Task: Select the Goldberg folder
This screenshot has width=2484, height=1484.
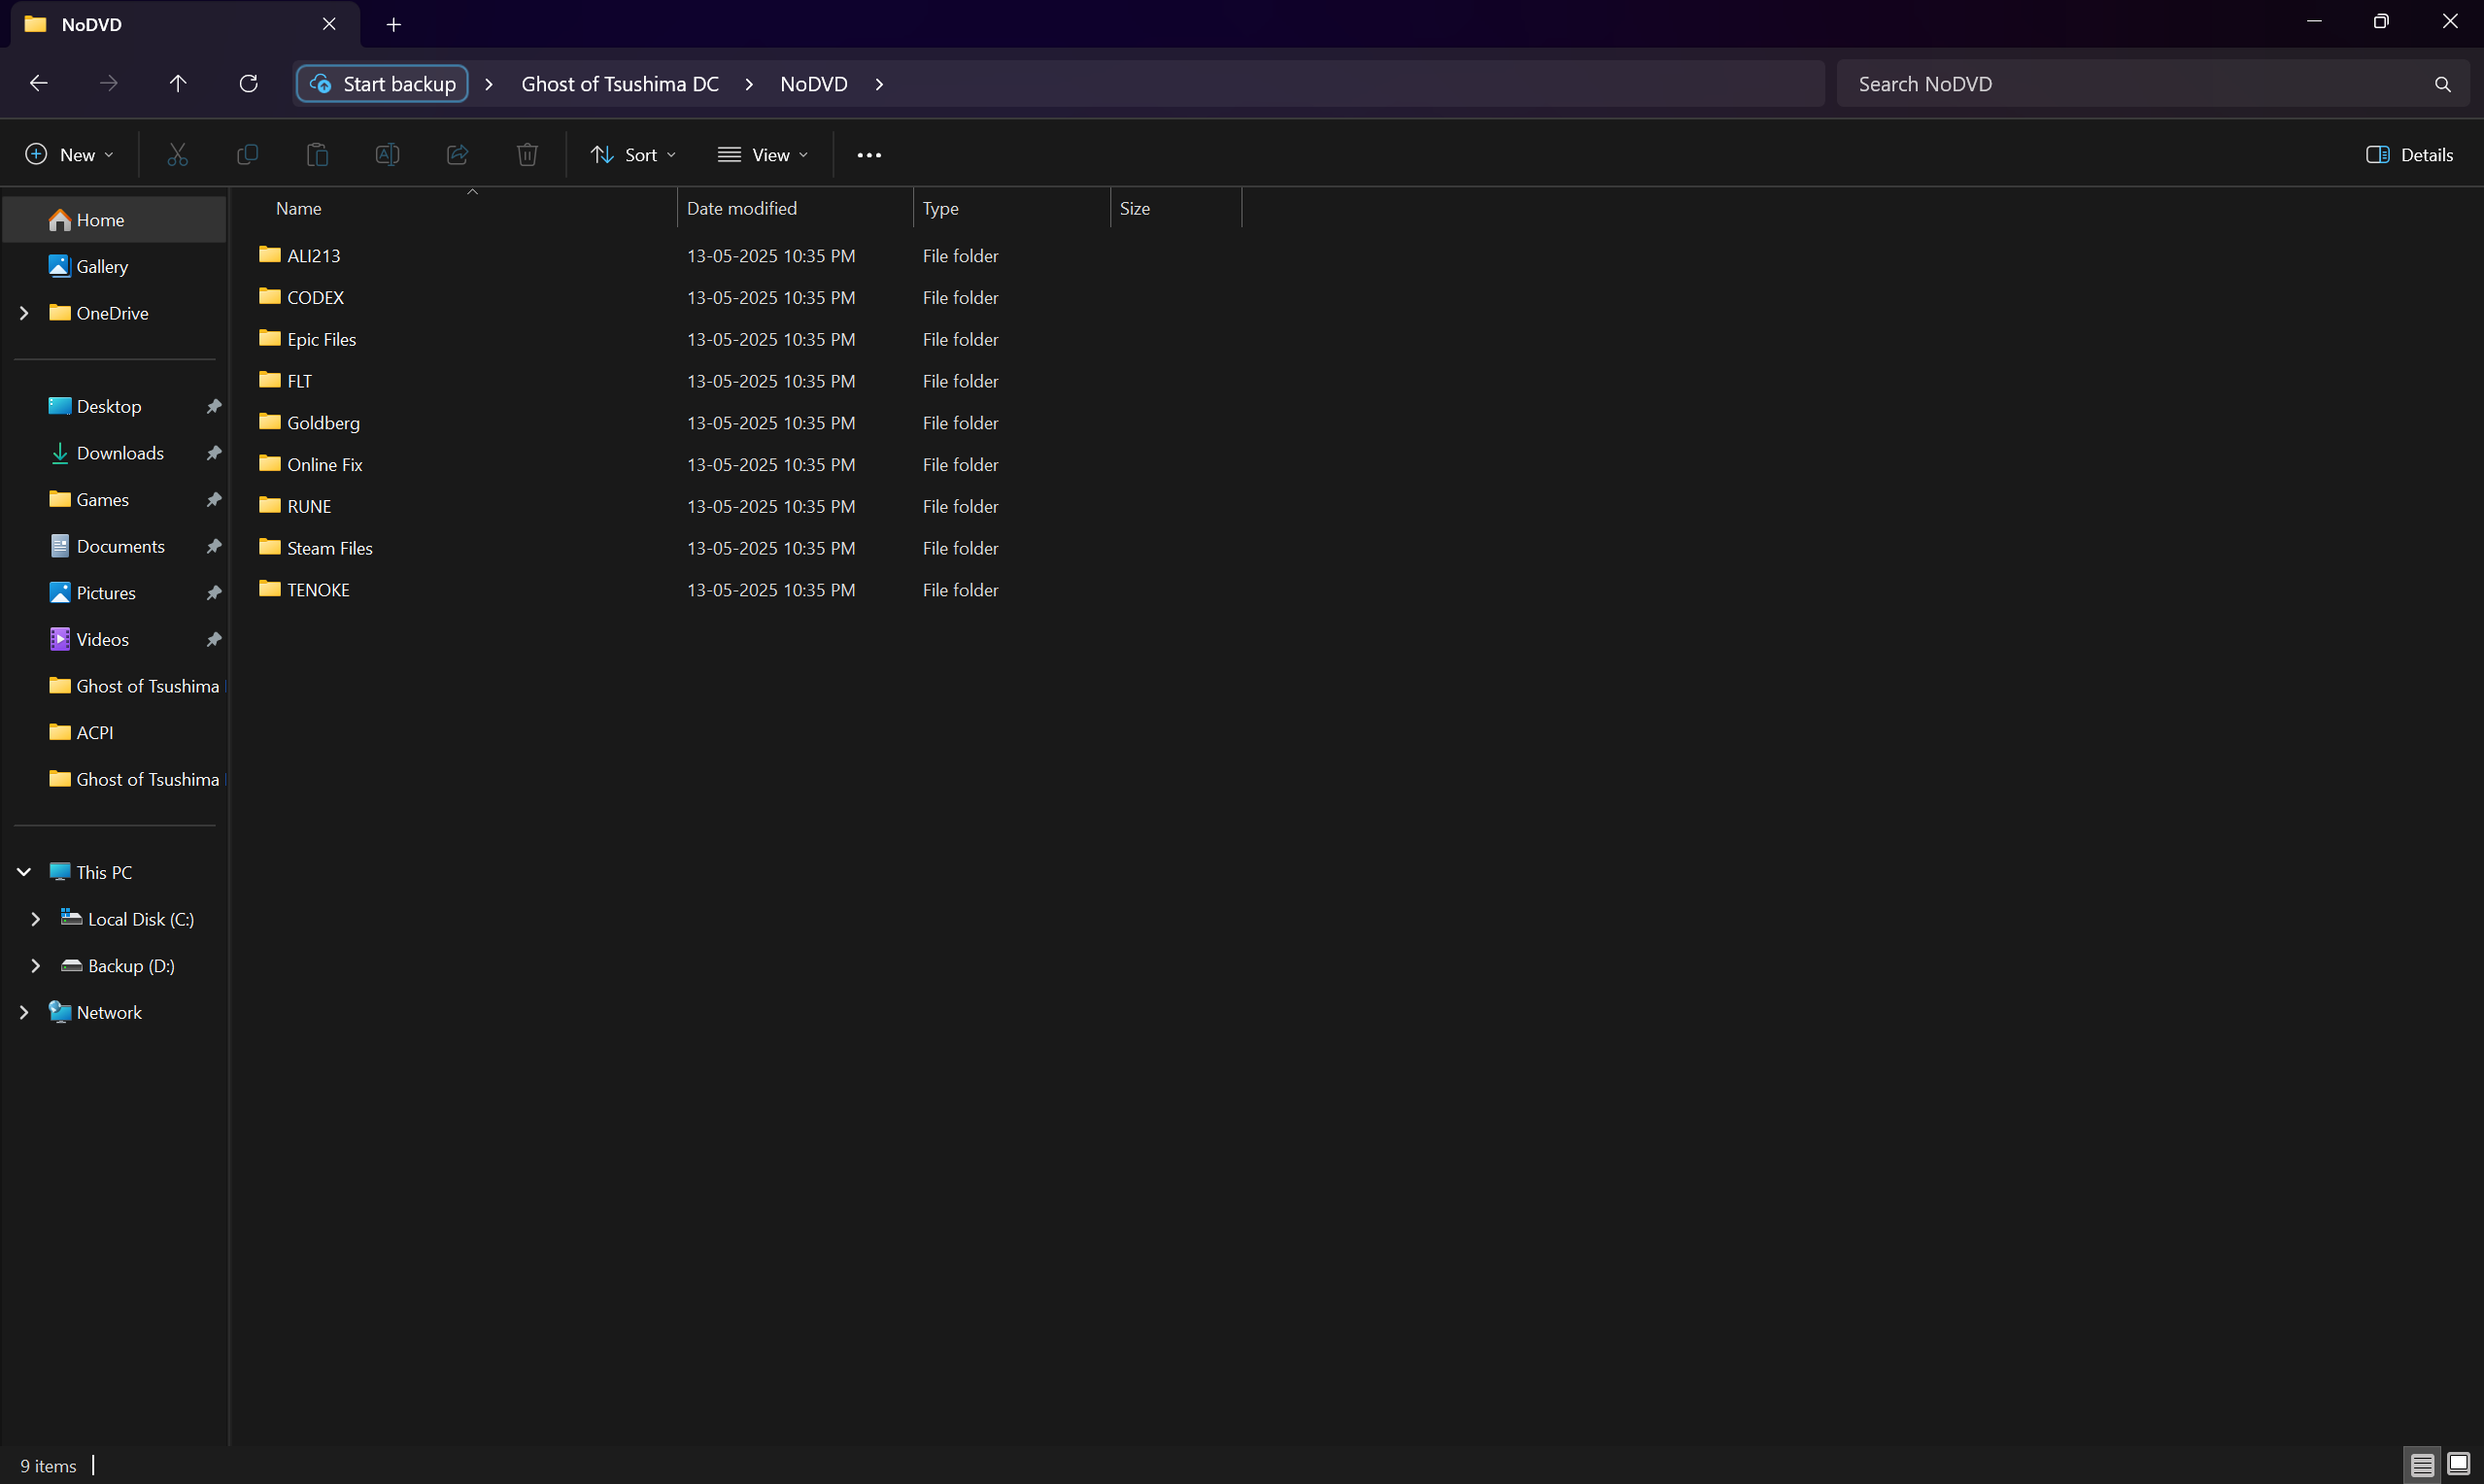Action: pyautogui.click(x=323, y=423)
